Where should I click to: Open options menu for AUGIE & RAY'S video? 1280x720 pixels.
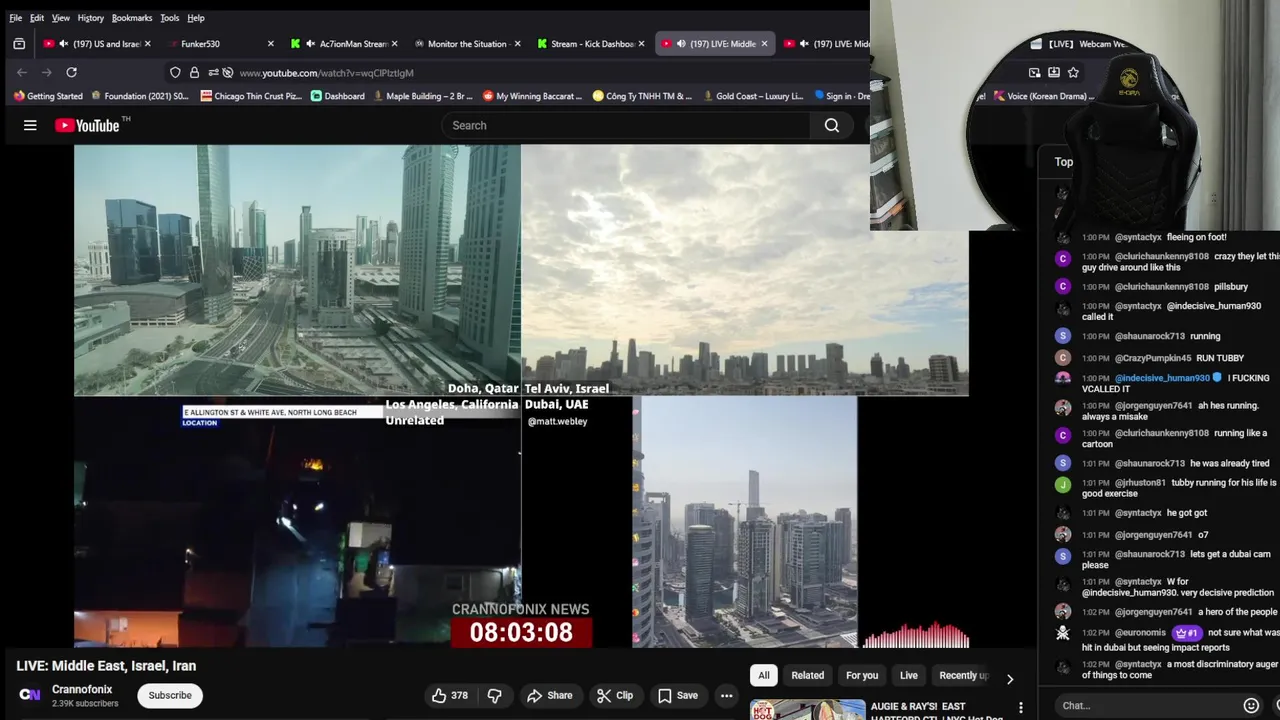pyautogui.click(x=1020, y=707)
